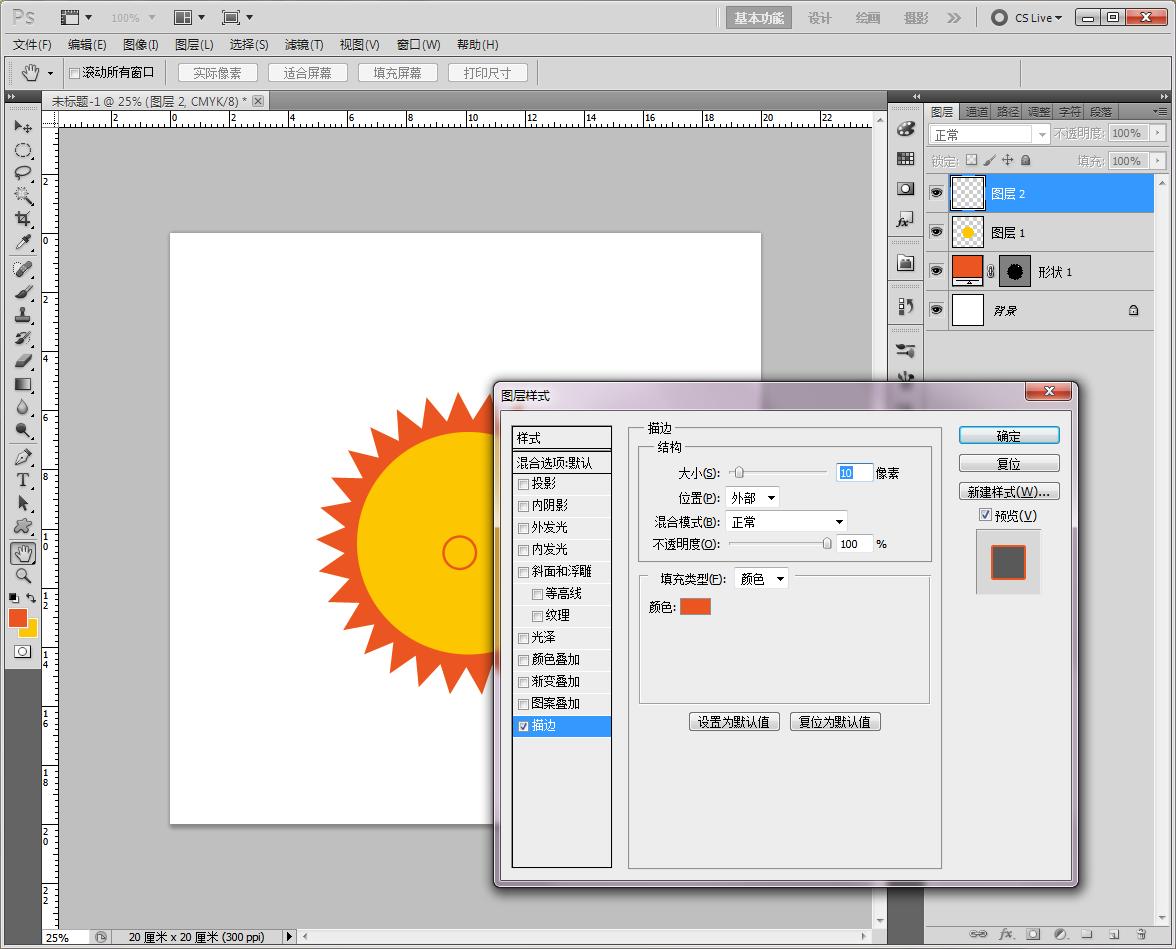This screenshot has height=949, width=1176.
Task: Select the Horizontal Type tool
Action: 22,480
